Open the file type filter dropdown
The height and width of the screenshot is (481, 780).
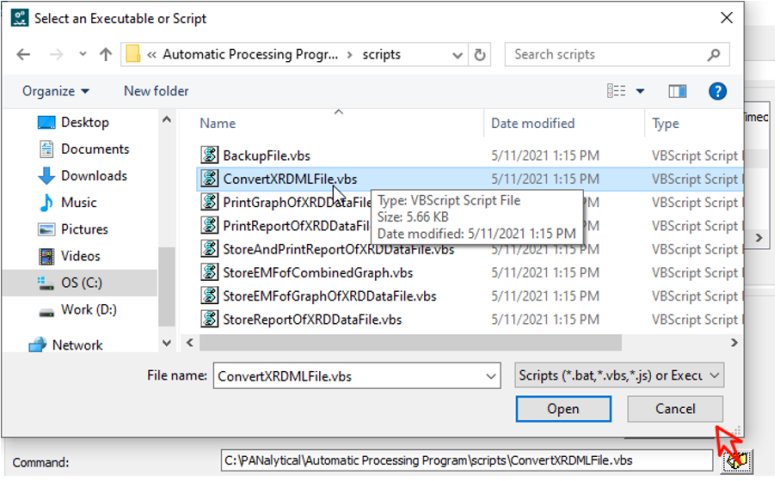(619, 376)
